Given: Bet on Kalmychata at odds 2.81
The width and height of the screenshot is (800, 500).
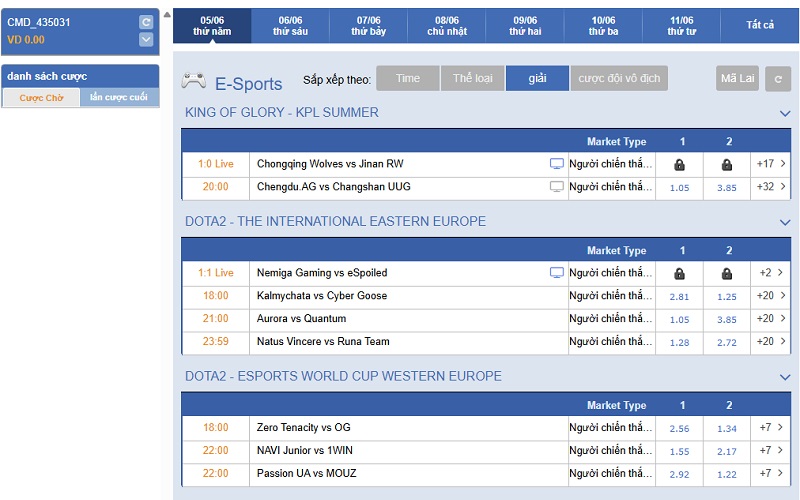Looking at the screenshot, I should pos(679,296).
